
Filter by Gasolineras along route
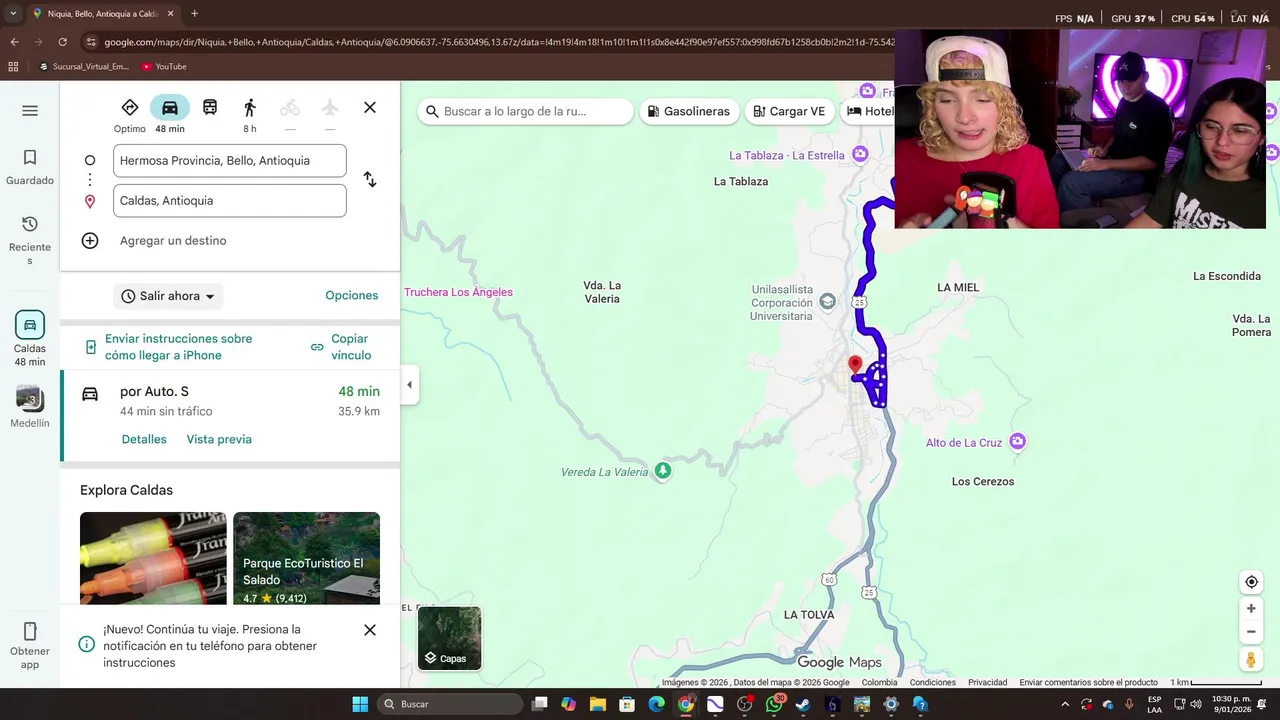click(689, 111)
